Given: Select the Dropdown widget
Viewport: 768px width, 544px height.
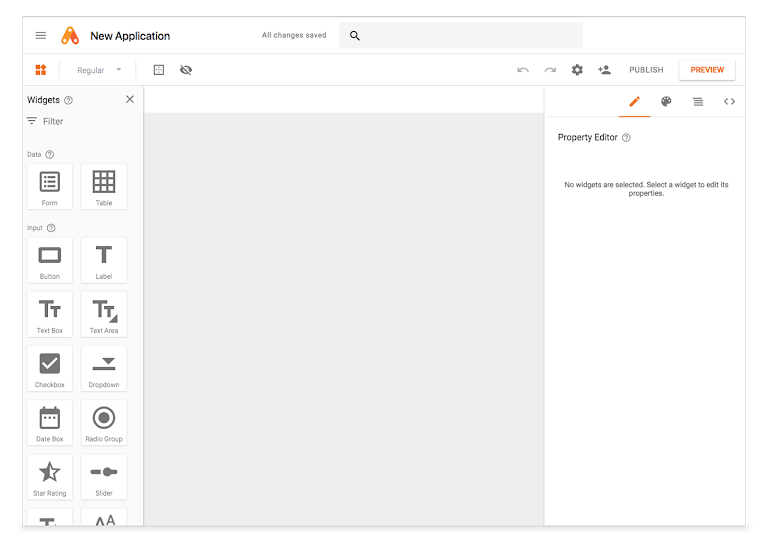Looking at the screenshot, I should [x=104, y=368].
